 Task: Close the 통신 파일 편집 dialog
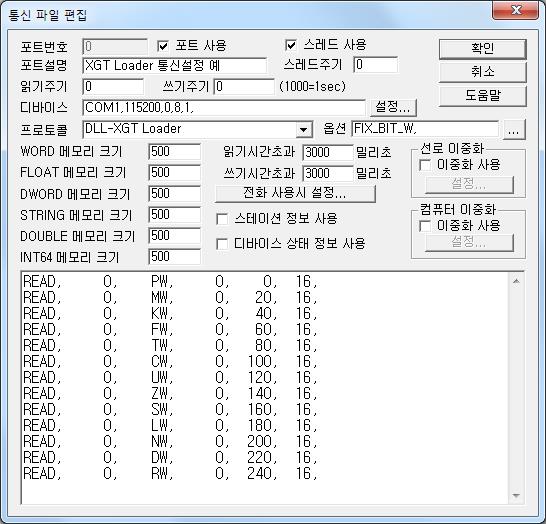click(x=516, y=10)
